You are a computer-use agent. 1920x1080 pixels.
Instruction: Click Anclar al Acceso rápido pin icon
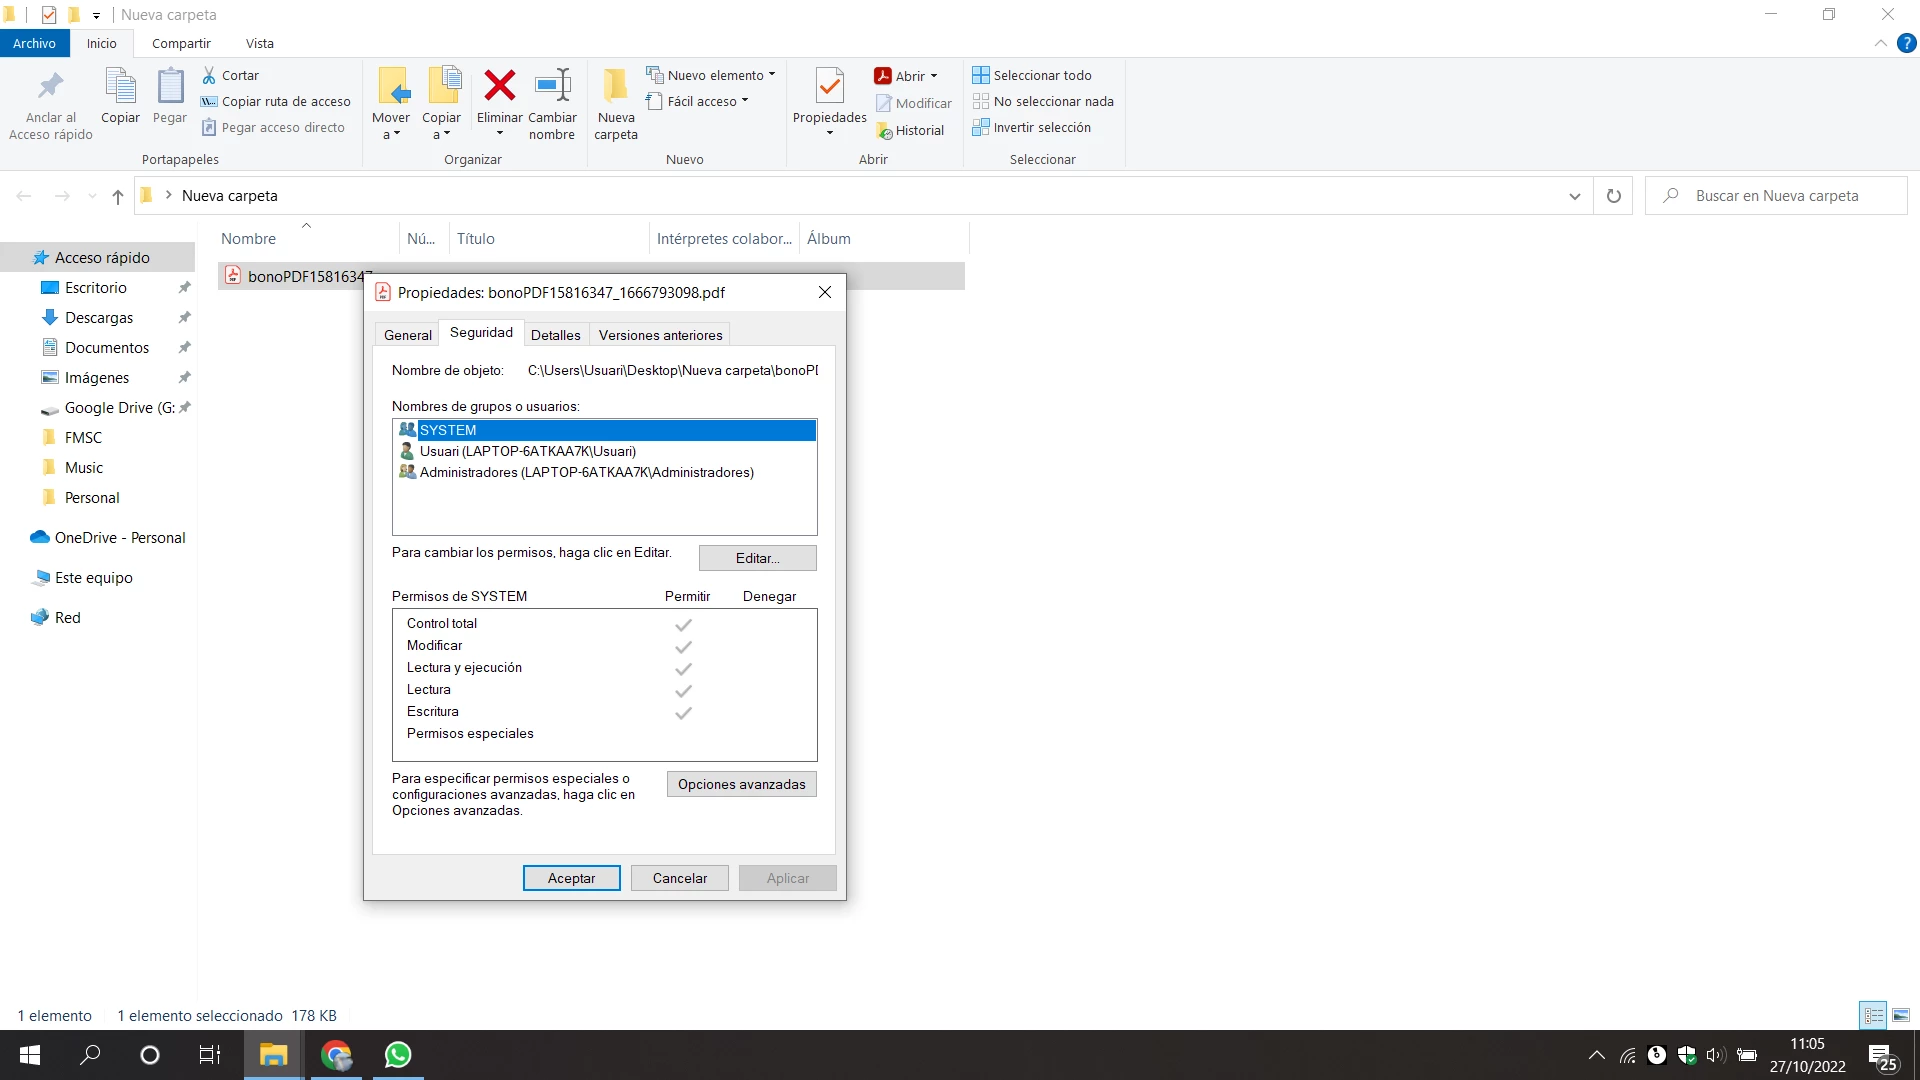[x=50, y=87]
